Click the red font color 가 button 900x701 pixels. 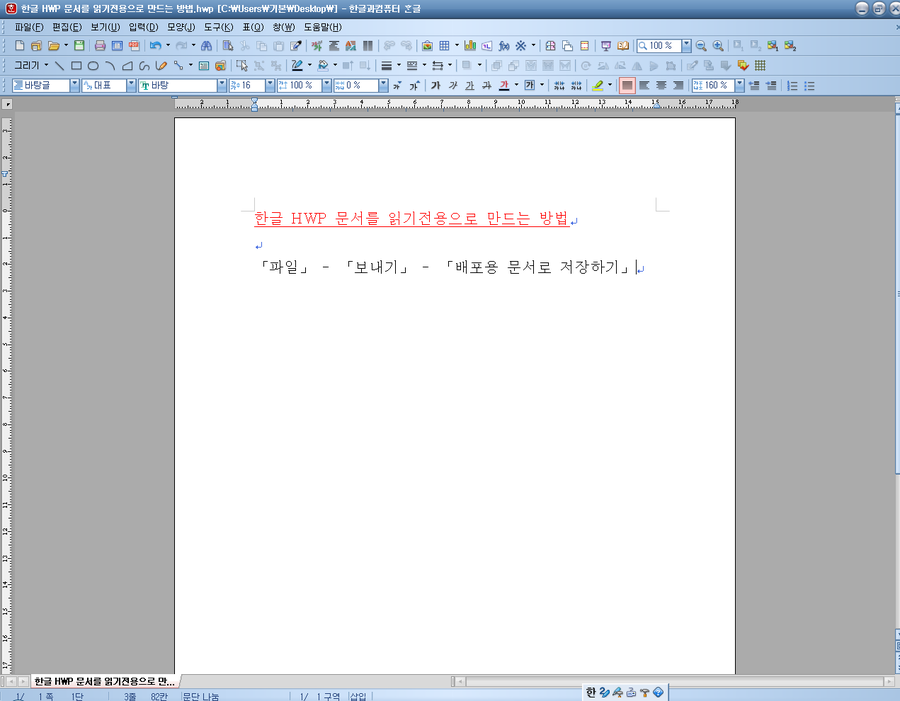click(504, 86)
